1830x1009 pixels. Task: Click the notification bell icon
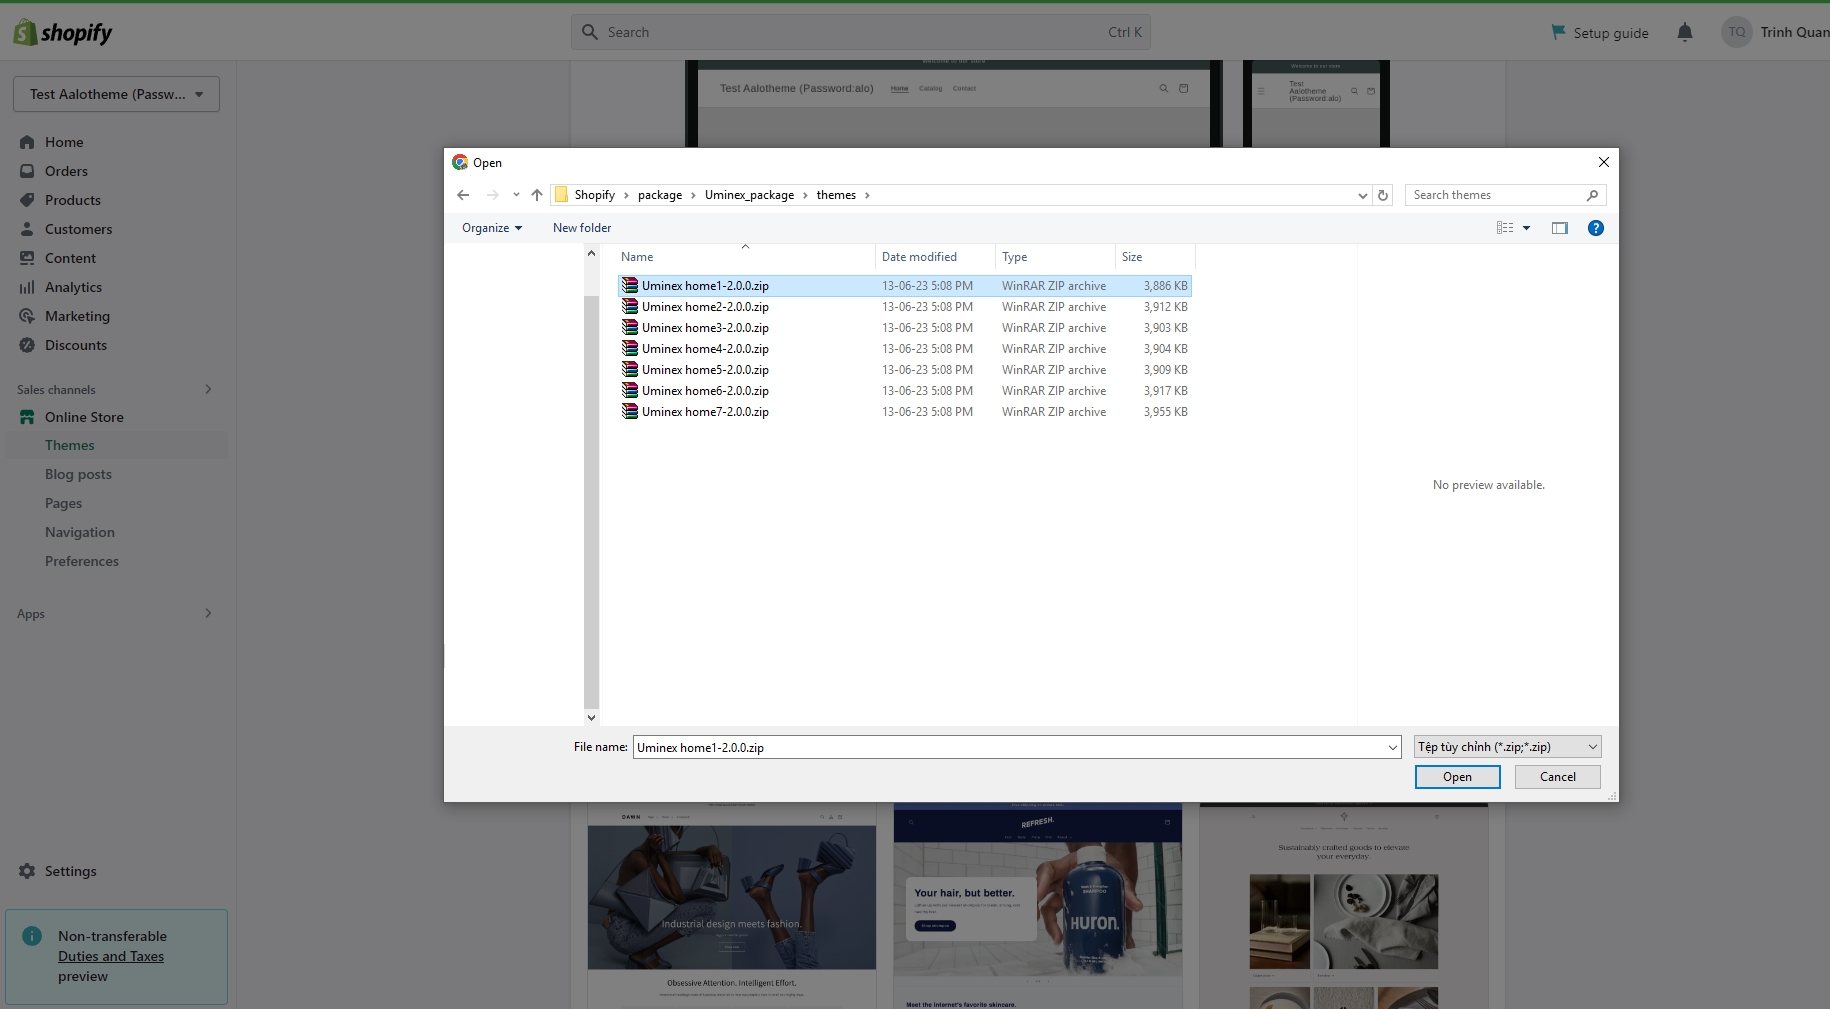click(1685, 32)
